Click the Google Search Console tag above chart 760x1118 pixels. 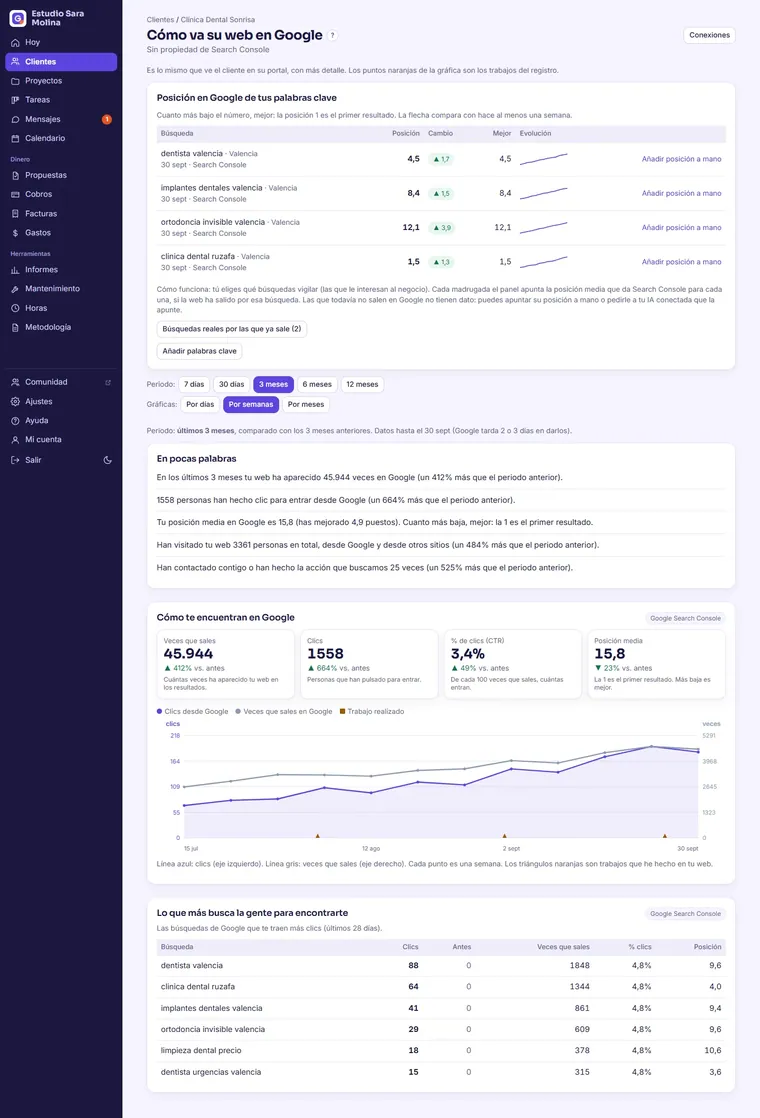coord(685,619)
